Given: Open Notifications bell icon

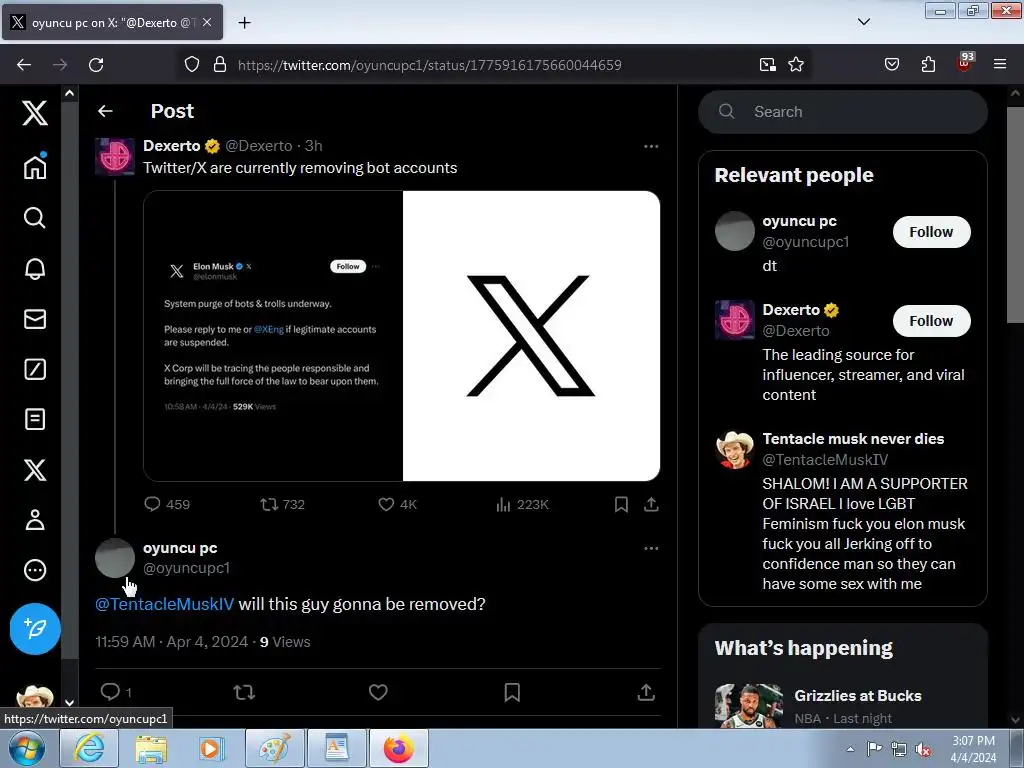Looking at the screenshot, I should tap(35, 268).
